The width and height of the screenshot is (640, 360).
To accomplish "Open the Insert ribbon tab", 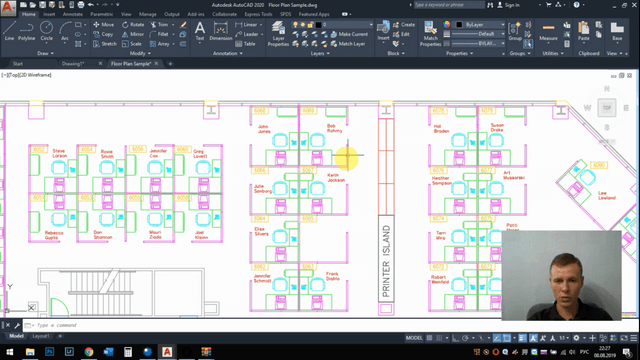I will pos(49,14).
